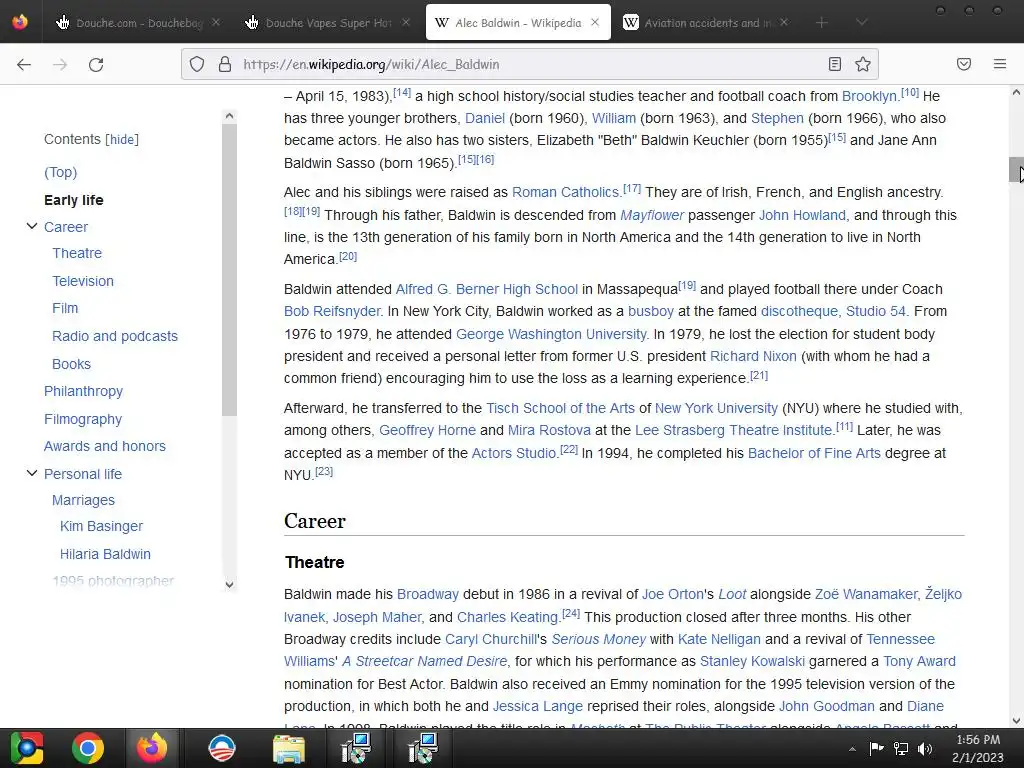The image size is (1024, 768).
Task: Open Hilaria Baldwin contents entry
Action: [105, 554]
